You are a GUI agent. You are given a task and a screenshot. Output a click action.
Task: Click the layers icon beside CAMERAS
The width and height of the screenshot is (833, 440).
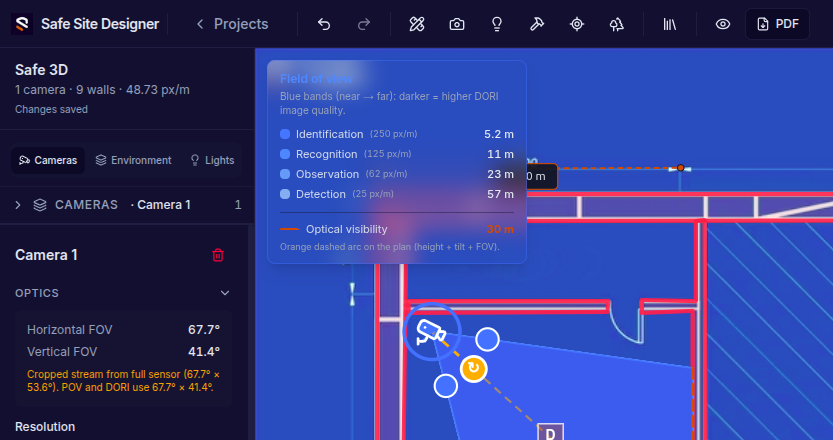[40, 205]
